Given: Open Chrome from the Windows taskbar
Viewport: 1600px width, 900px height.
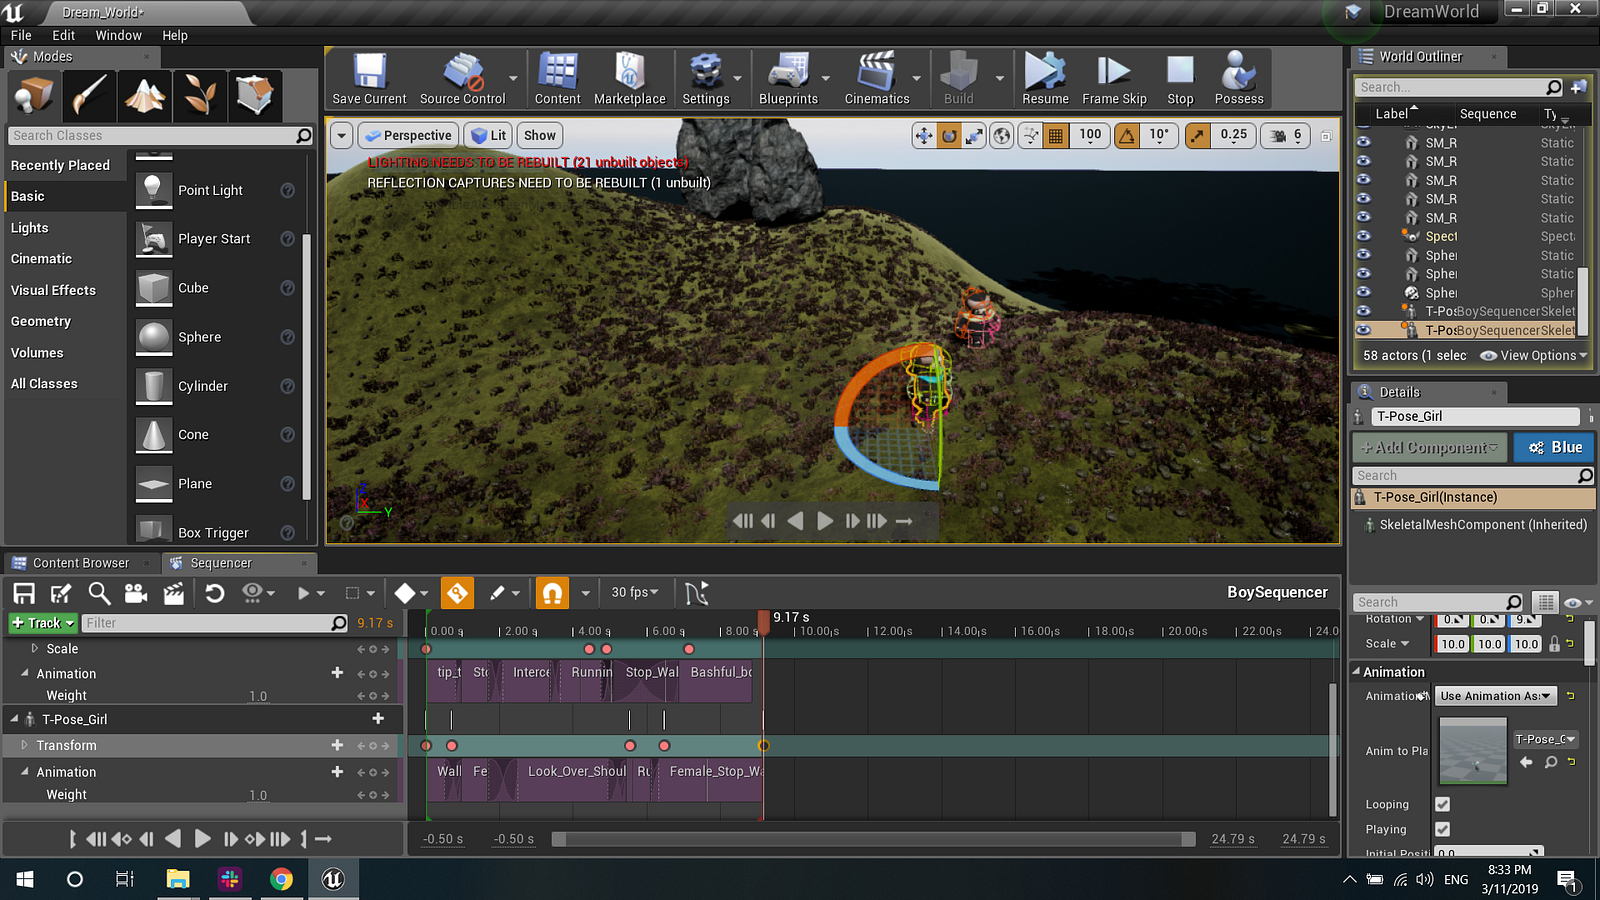Looking at the screenshot, I should pos(281,879).
